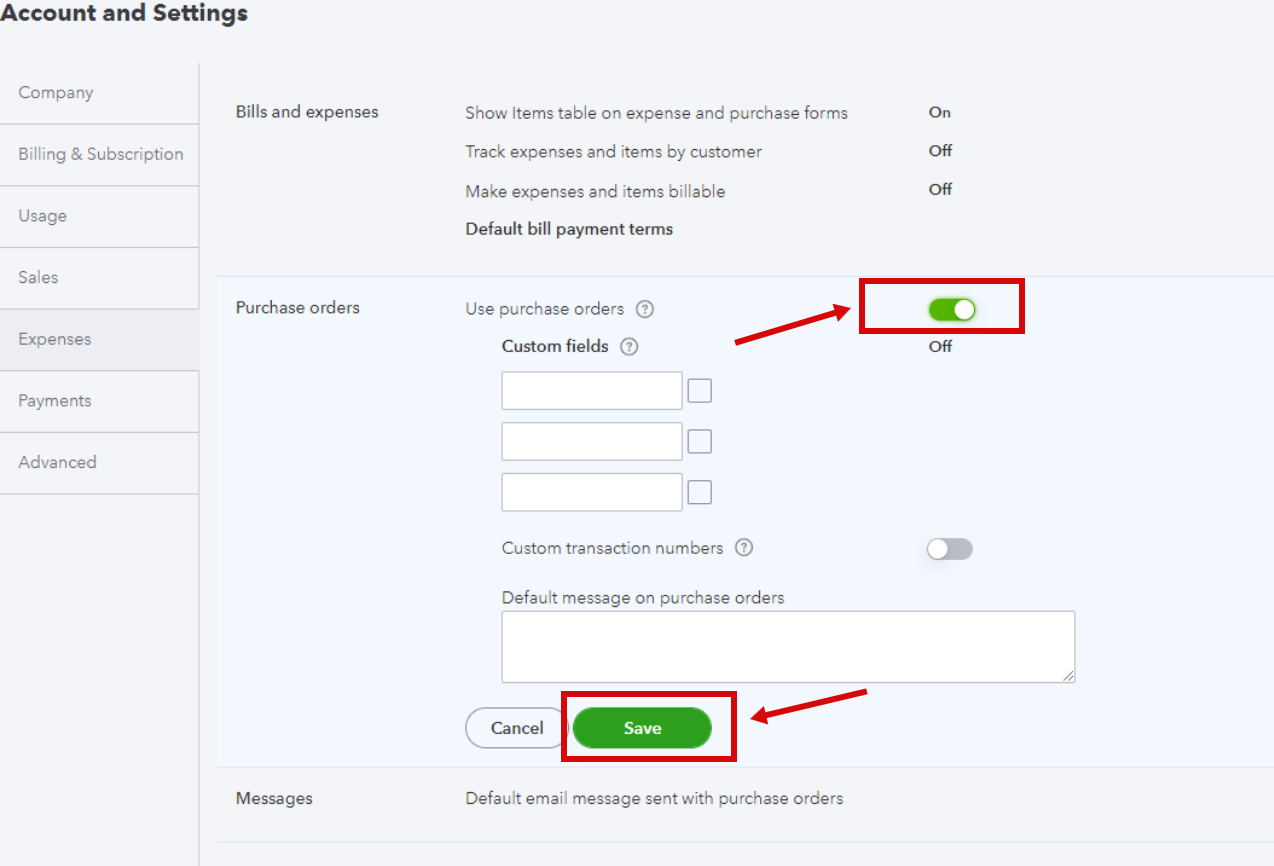The image size is (1274, 866).
Task: Click the Default message on purchase orders textarea
Action: 788,647
